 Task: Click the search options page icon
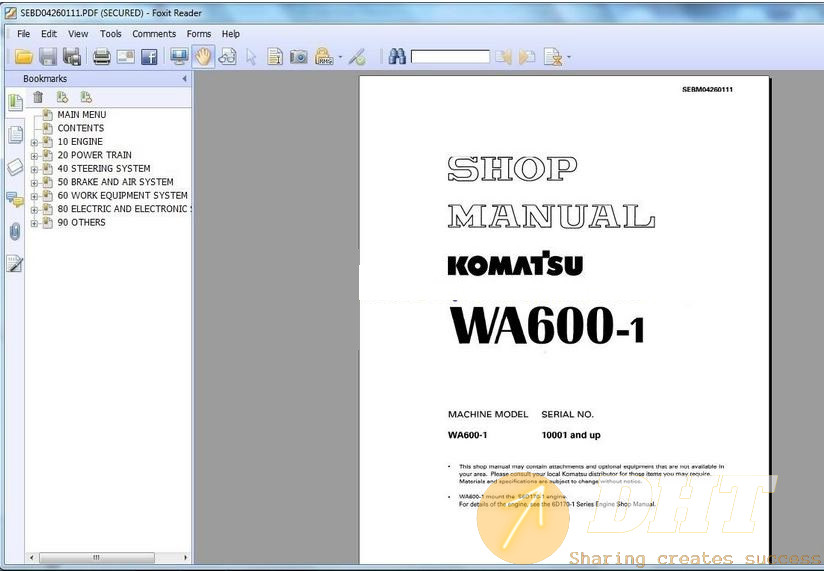point(553,57)
